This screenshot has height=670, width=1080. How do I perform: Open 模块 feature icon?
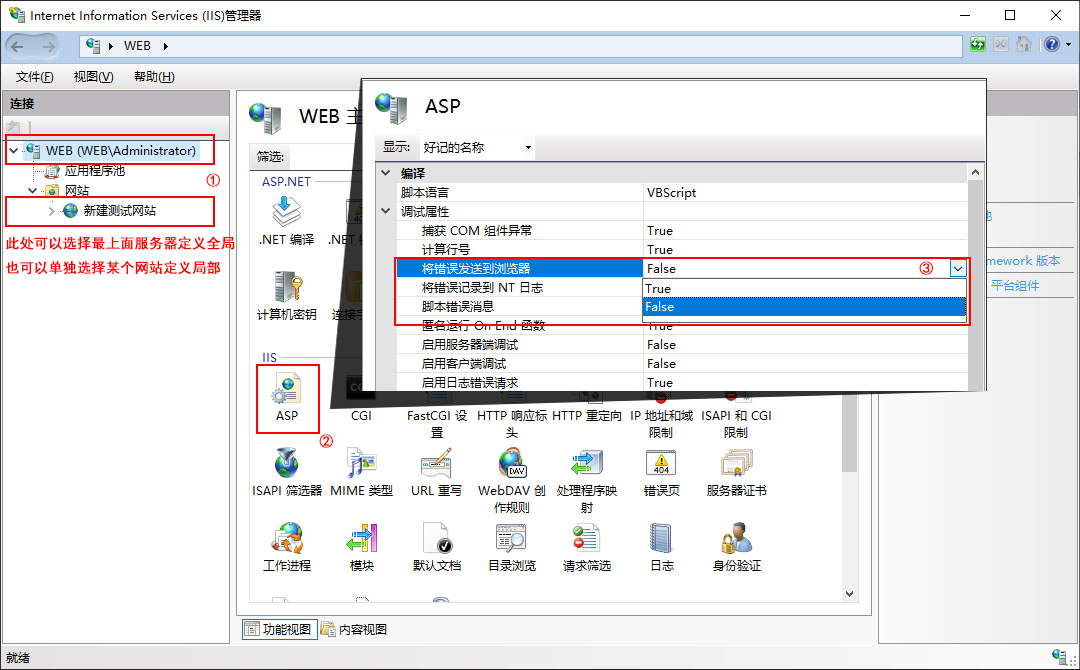(x=362, y=547)
